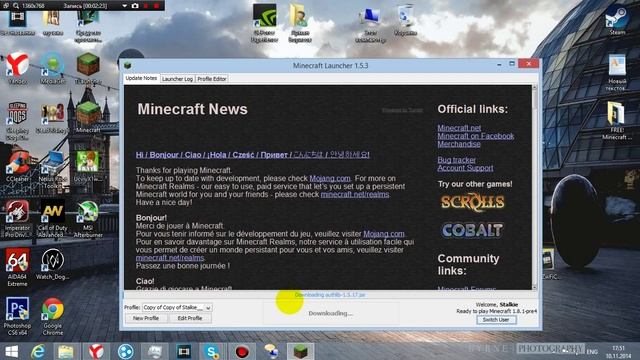Click the Scrolls game logo
The width and height of the screenshot is (640, 360).
(x=473, y=202)
